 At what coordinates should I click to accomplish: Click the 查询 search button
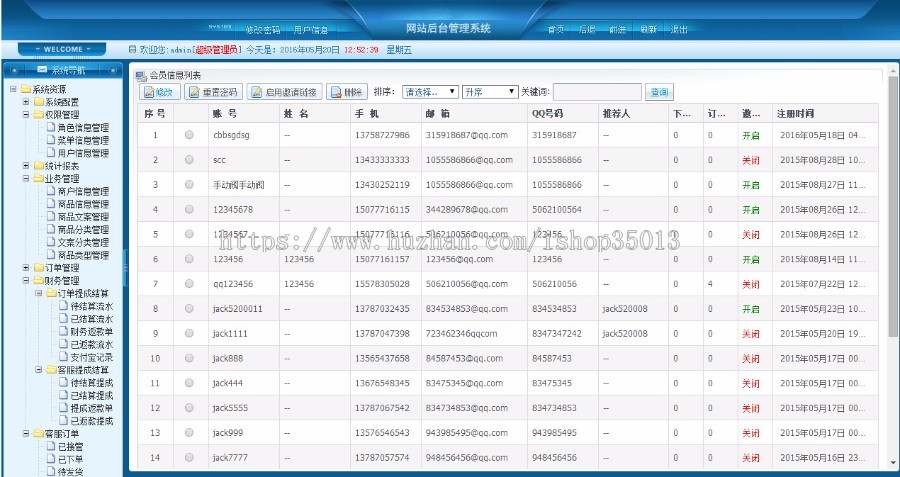click(x=659, y=92)
